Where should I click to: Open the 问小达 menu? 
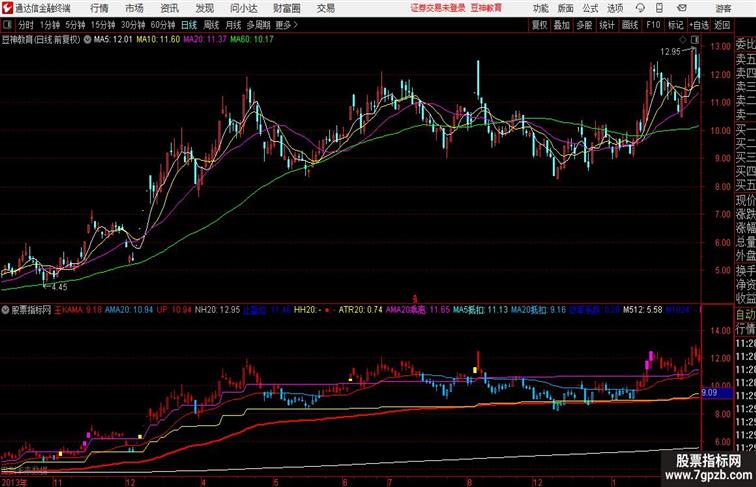pyautogui.click(x=243, y=8)
